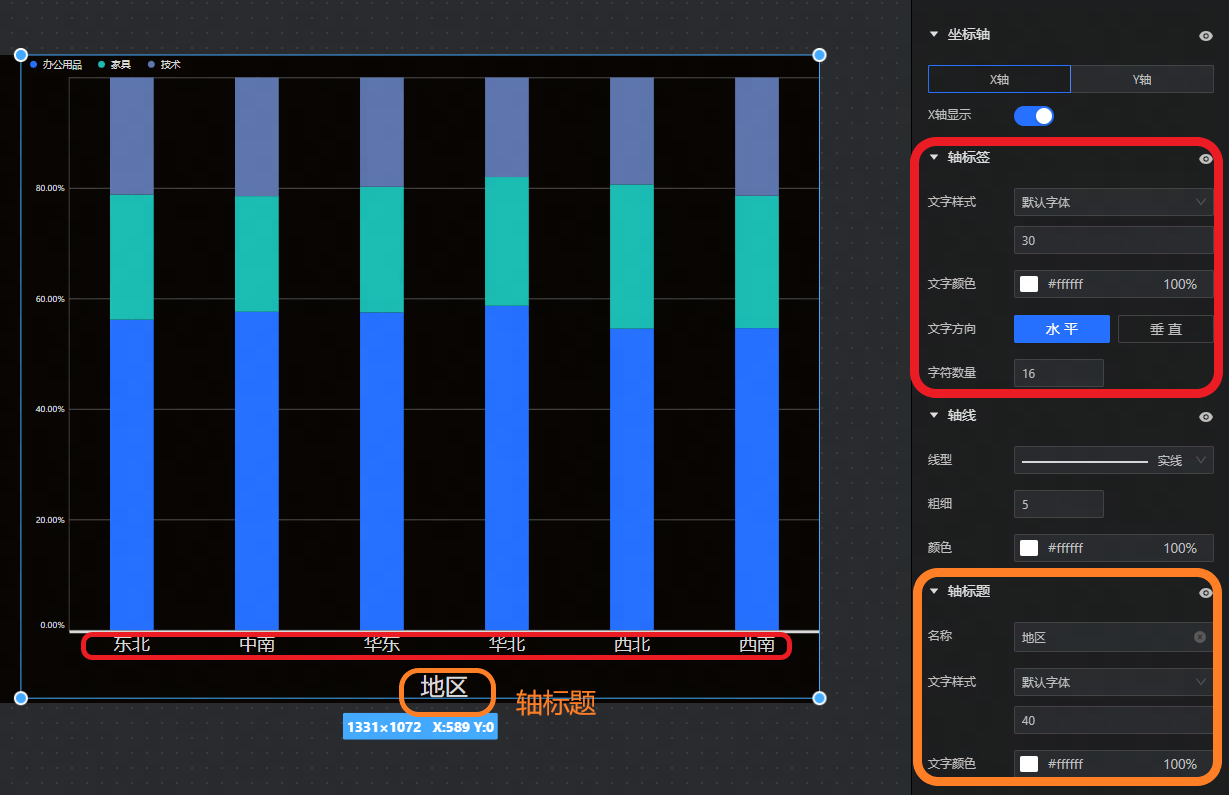The width and height of the screenshot is (1229, 795).
Task: Hide the 轴标签 section with its eye icon
Action: pos(1205,158)
